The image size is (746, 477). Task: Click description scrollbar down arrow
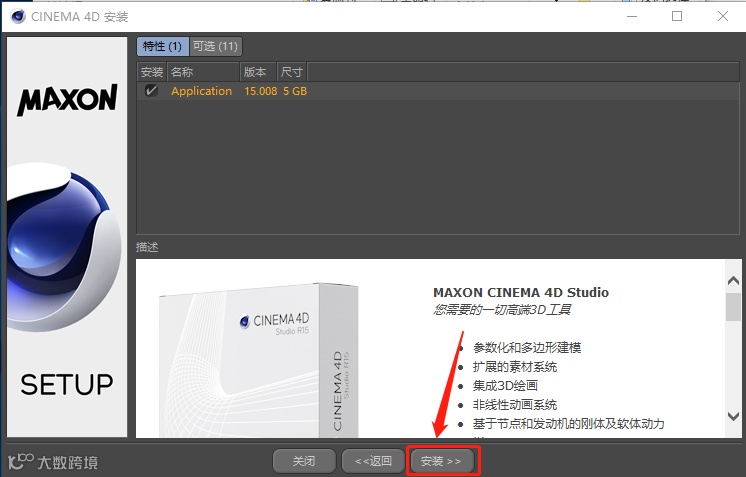733,416
